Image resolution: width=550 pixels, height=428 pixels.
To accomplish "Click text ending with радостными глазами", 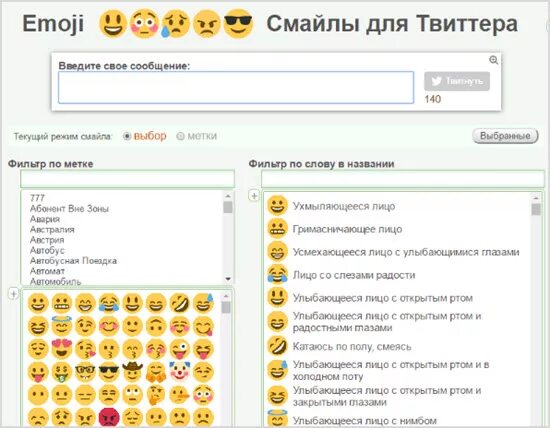I will (x=387, y=322).
